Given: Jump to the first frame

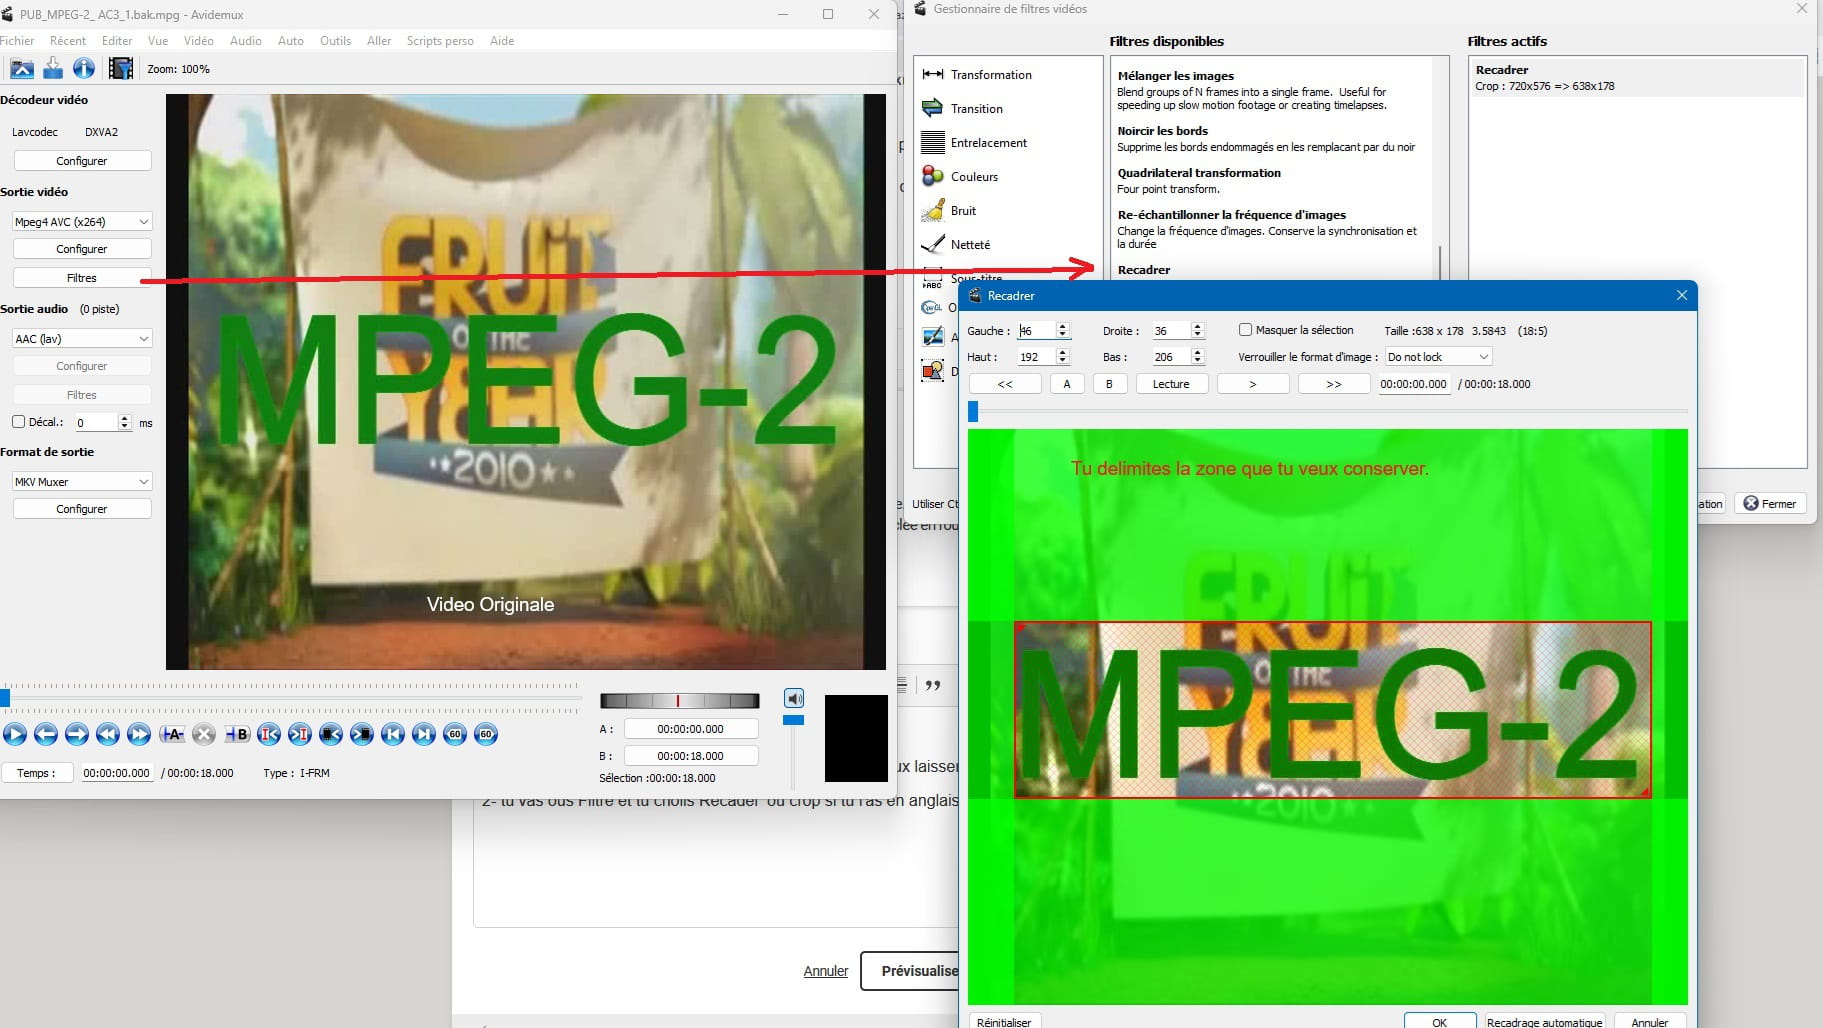Looking at the screenshot, I should (393, 734).
